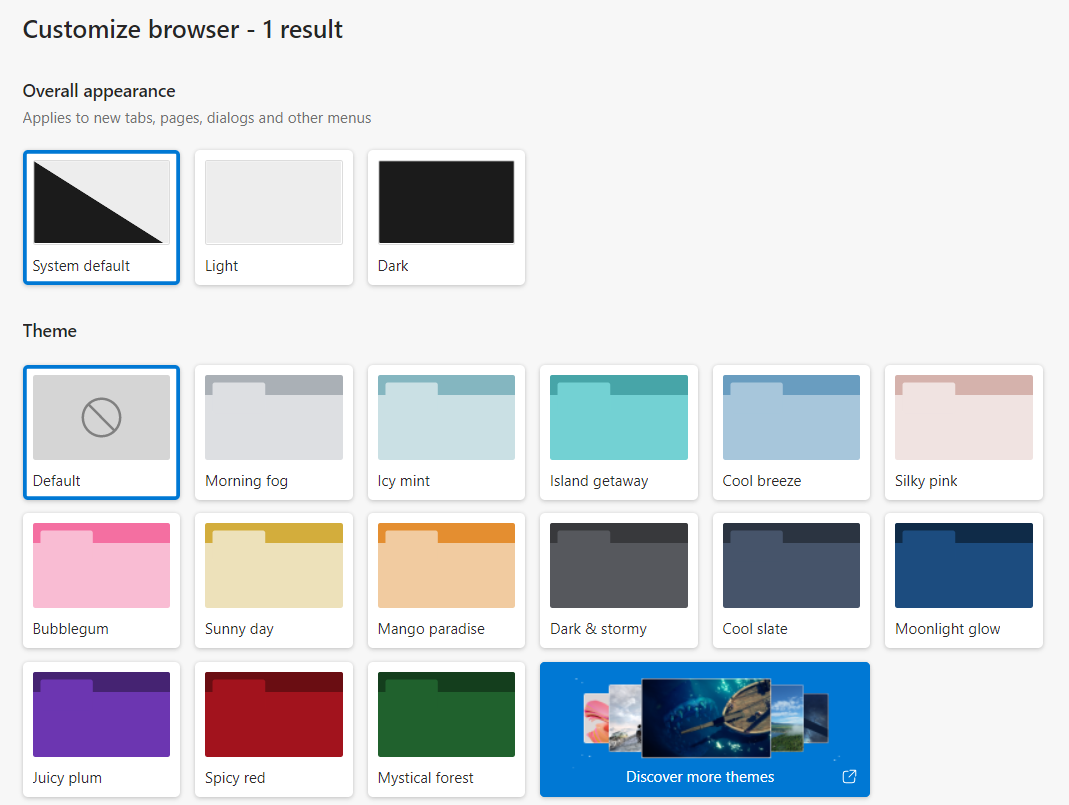
Task: Select the Dark & stormy theme
Action: tap(619, 581)
